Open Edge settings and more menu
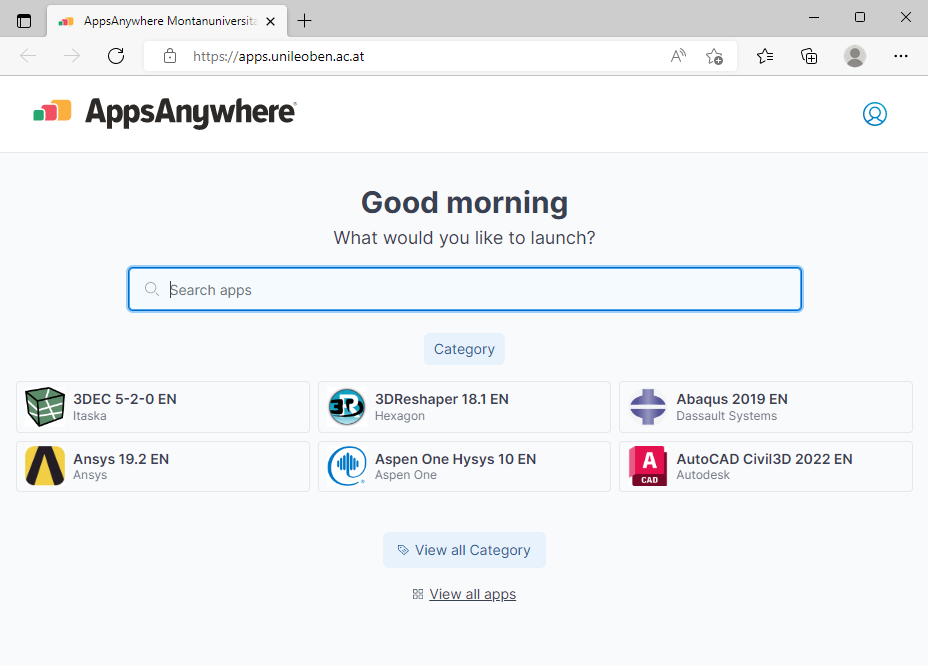Image resolution: width=928 pixels, height=666 pixels. tap(900, 56)
